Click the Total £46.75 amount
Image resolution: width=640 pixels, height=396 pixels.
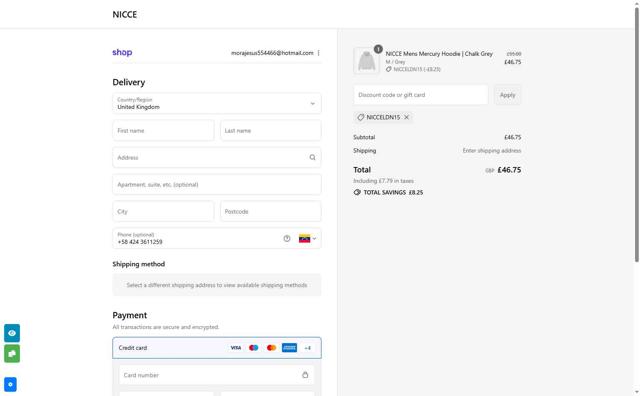coord(509,170)
